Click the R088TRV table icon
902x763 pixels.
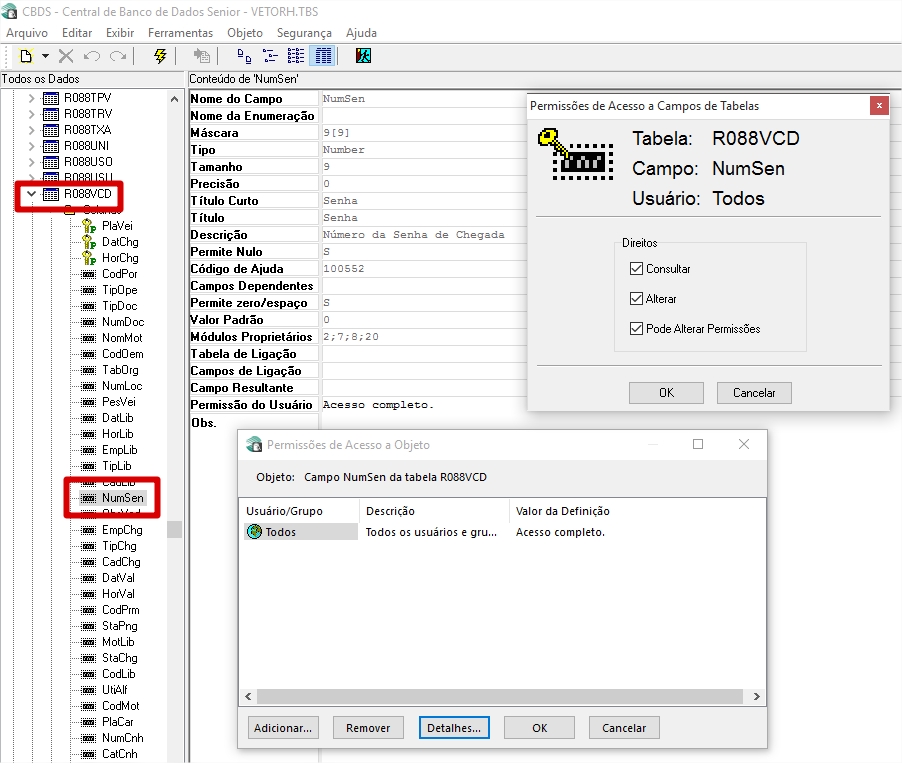(x=51, y=114)
